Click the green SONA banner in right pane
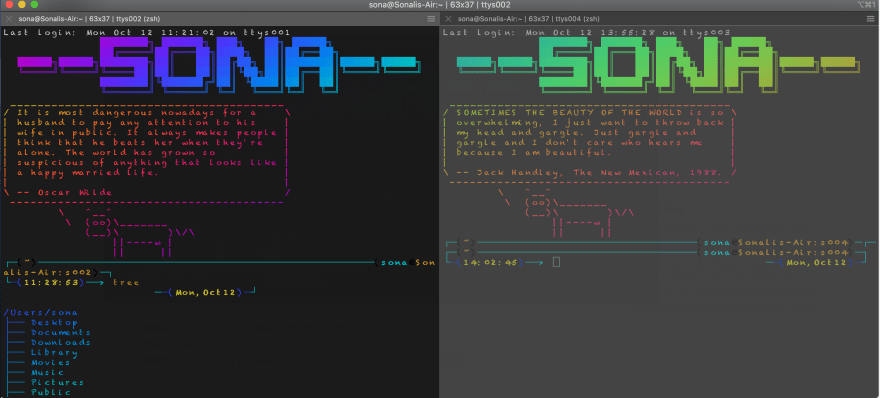 pos(657,65)
